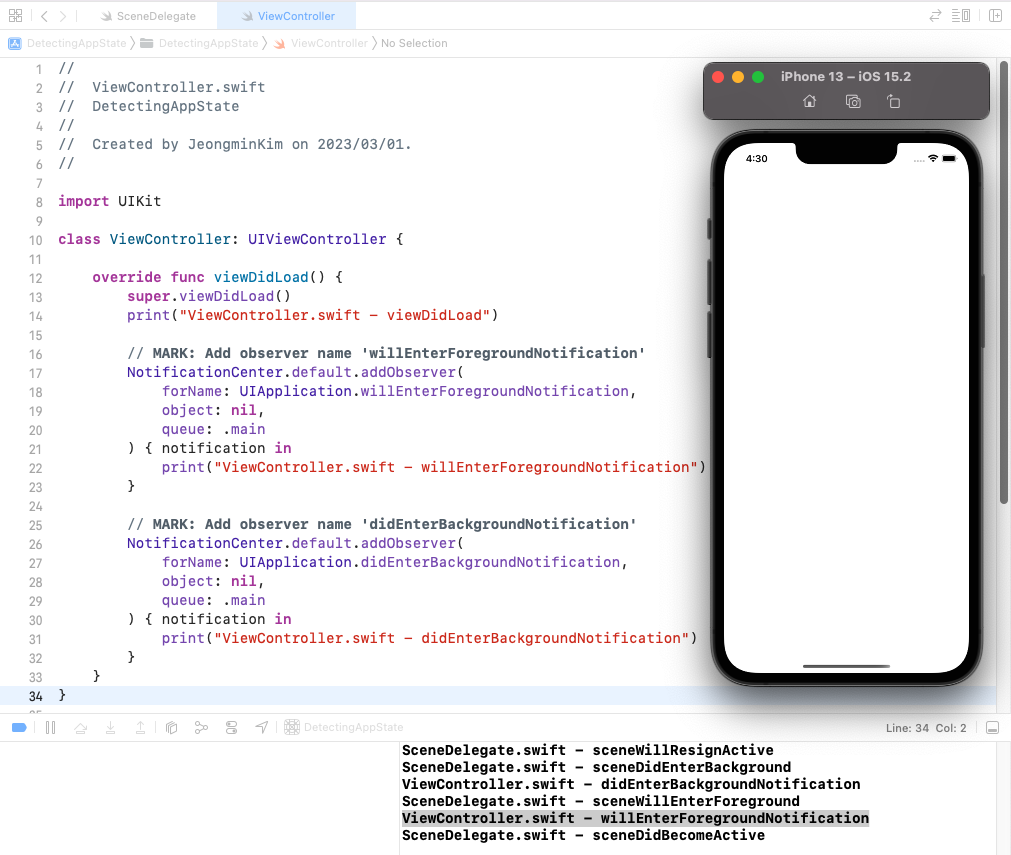Go forward in editor history
This screenshot has width=1011, height=855.
click(x=63, y=16)
